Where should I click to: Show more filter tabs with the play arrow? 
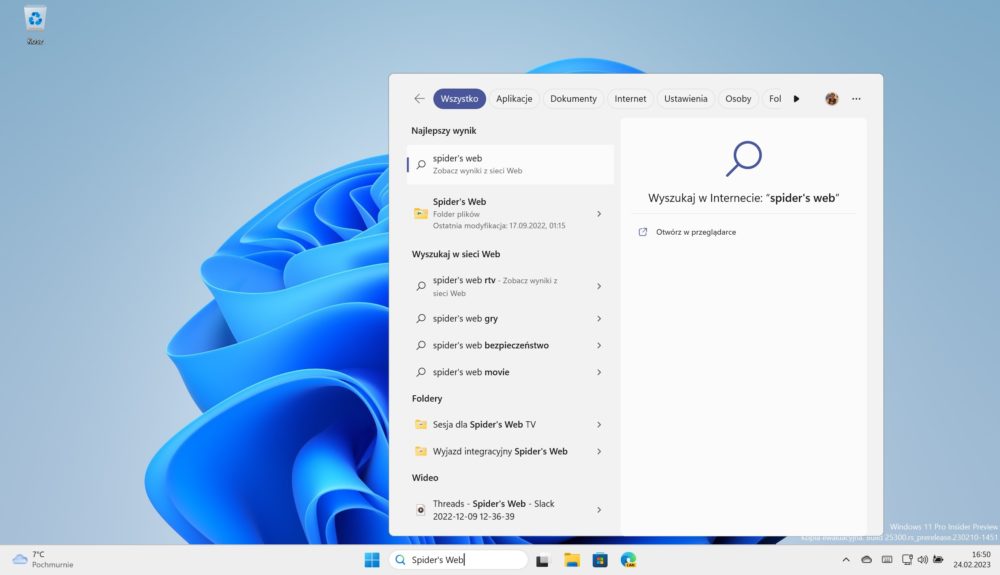point(796,99)
